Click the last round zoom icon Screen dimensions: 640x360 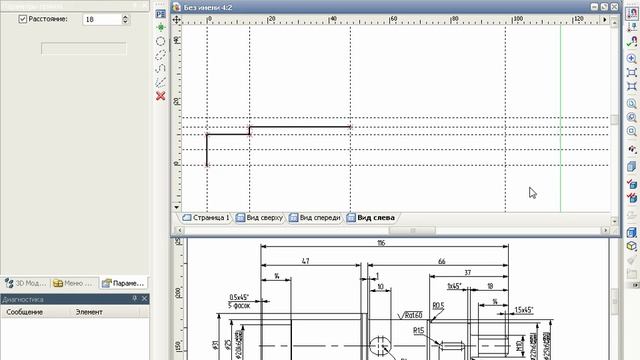tap(632, 131)
